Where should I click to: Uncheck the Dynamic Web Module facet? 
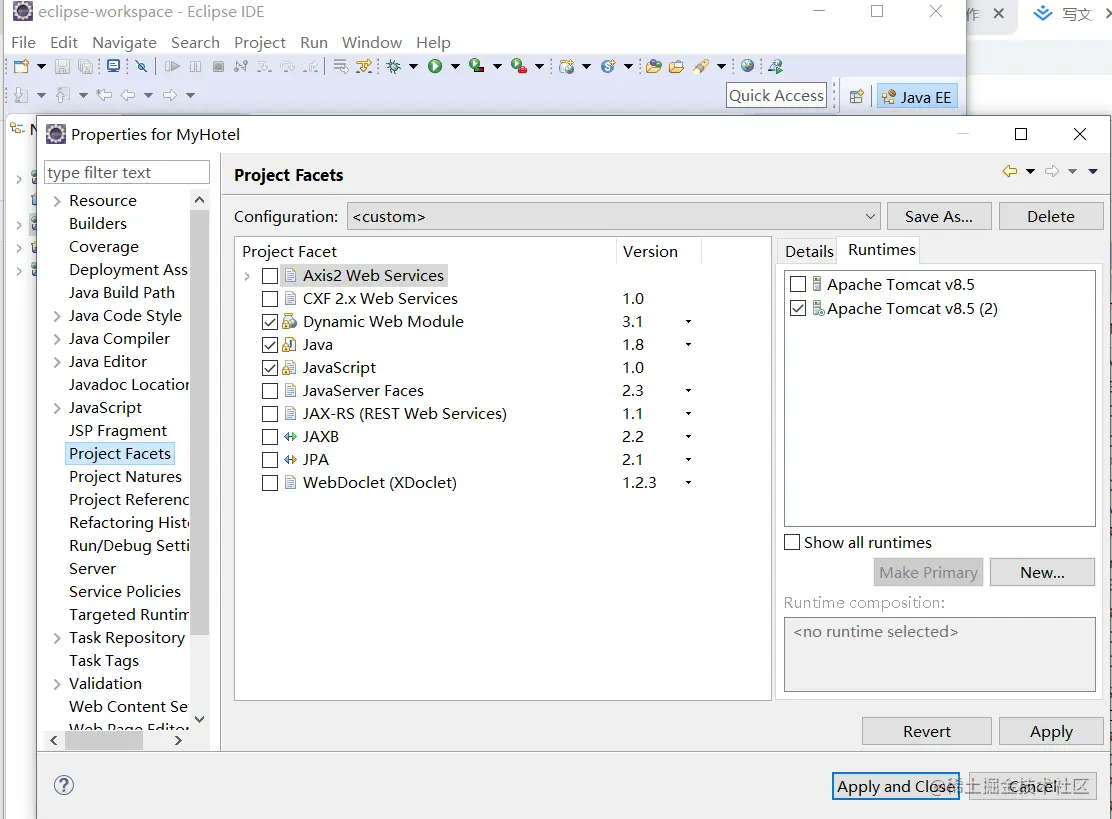(269, 322)
